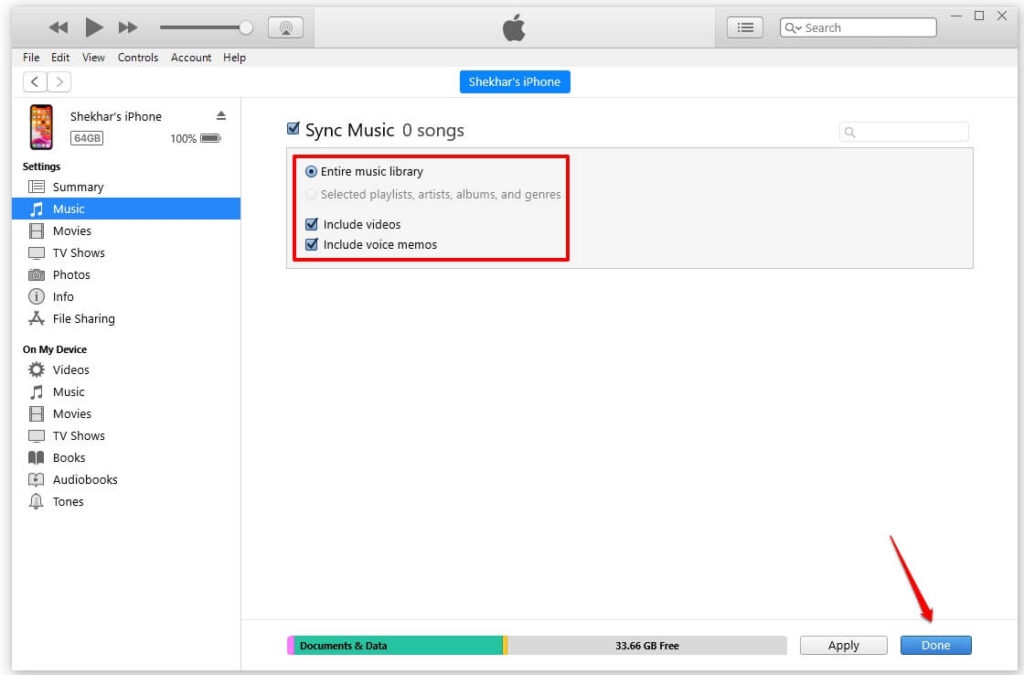Select Entire music library radio button

[x=312, y=172]
